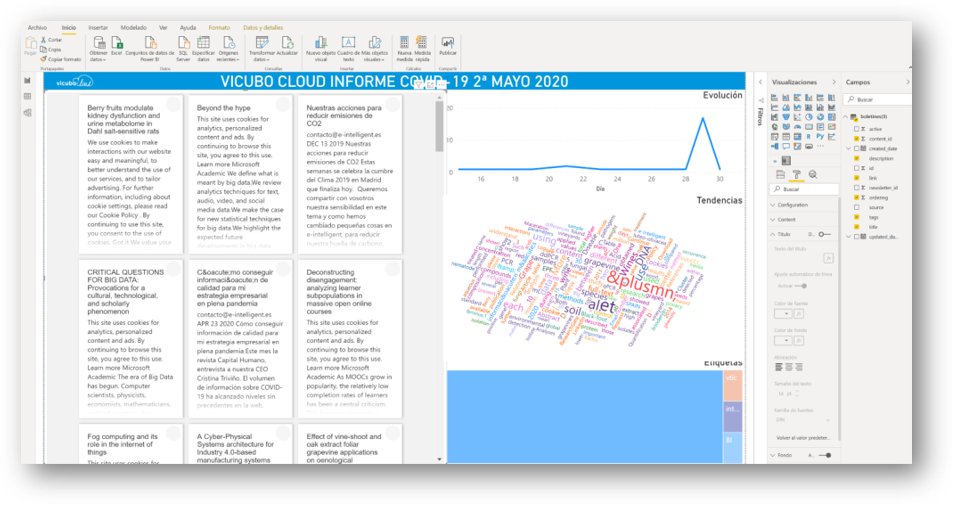Image resolution: width=953 pixels, height=505 pixels.
Task: Open the Color de fuente picker
Action: [783, 314]
